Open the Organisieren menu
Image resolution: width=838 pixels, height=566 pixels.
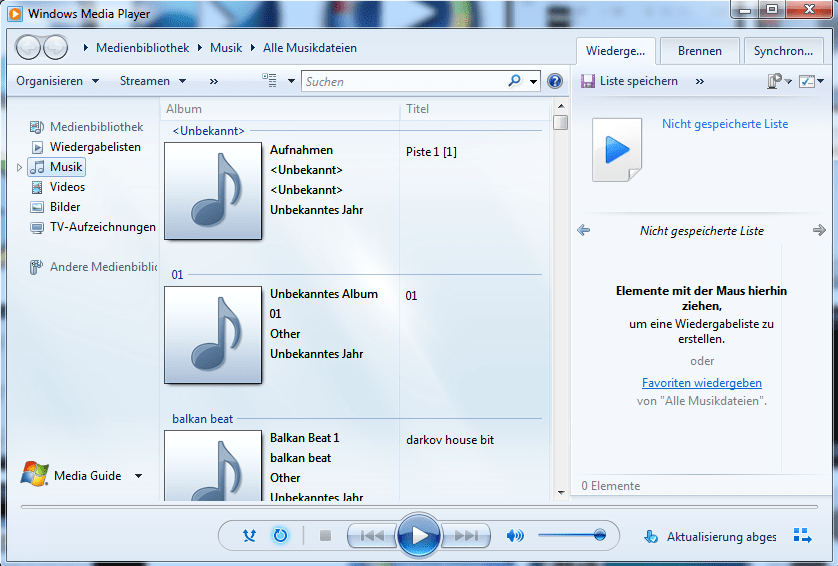point(57,81)
